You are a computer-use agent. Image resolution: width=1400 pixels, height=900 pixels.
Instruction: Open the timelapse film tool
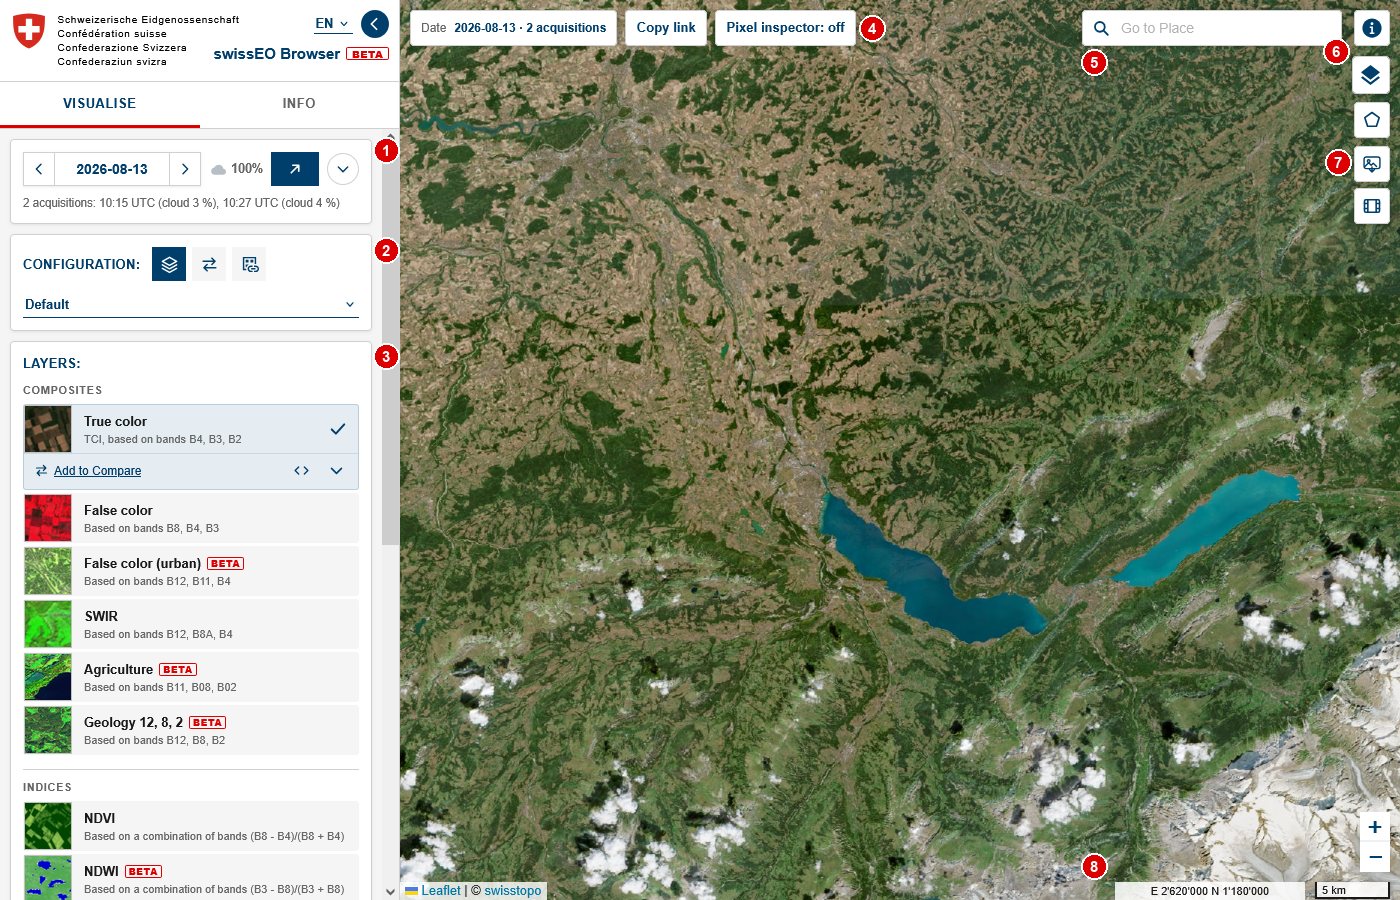[1372, 206]
